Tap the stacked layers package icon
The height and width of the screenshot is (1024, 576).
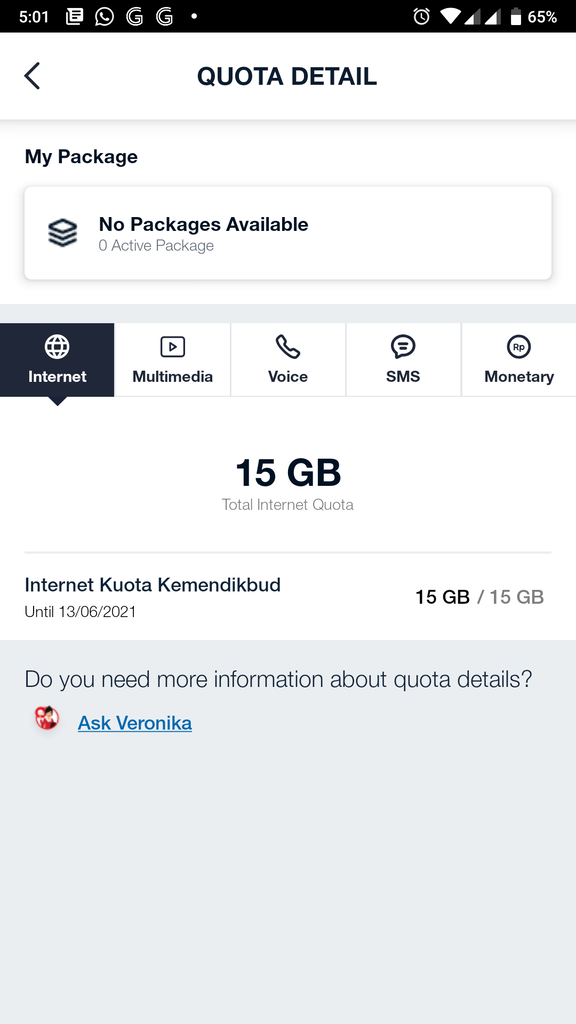[x=63, y=233]
